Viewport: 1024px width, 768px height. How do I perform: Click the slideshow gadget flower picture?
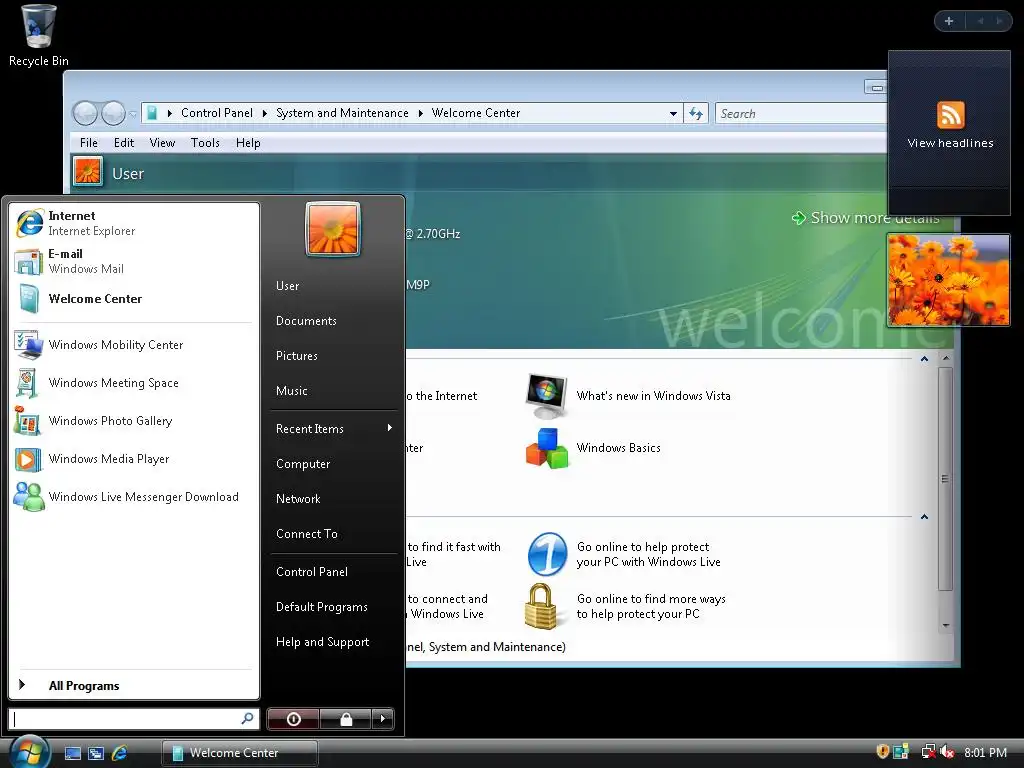[x=948, y=280]
